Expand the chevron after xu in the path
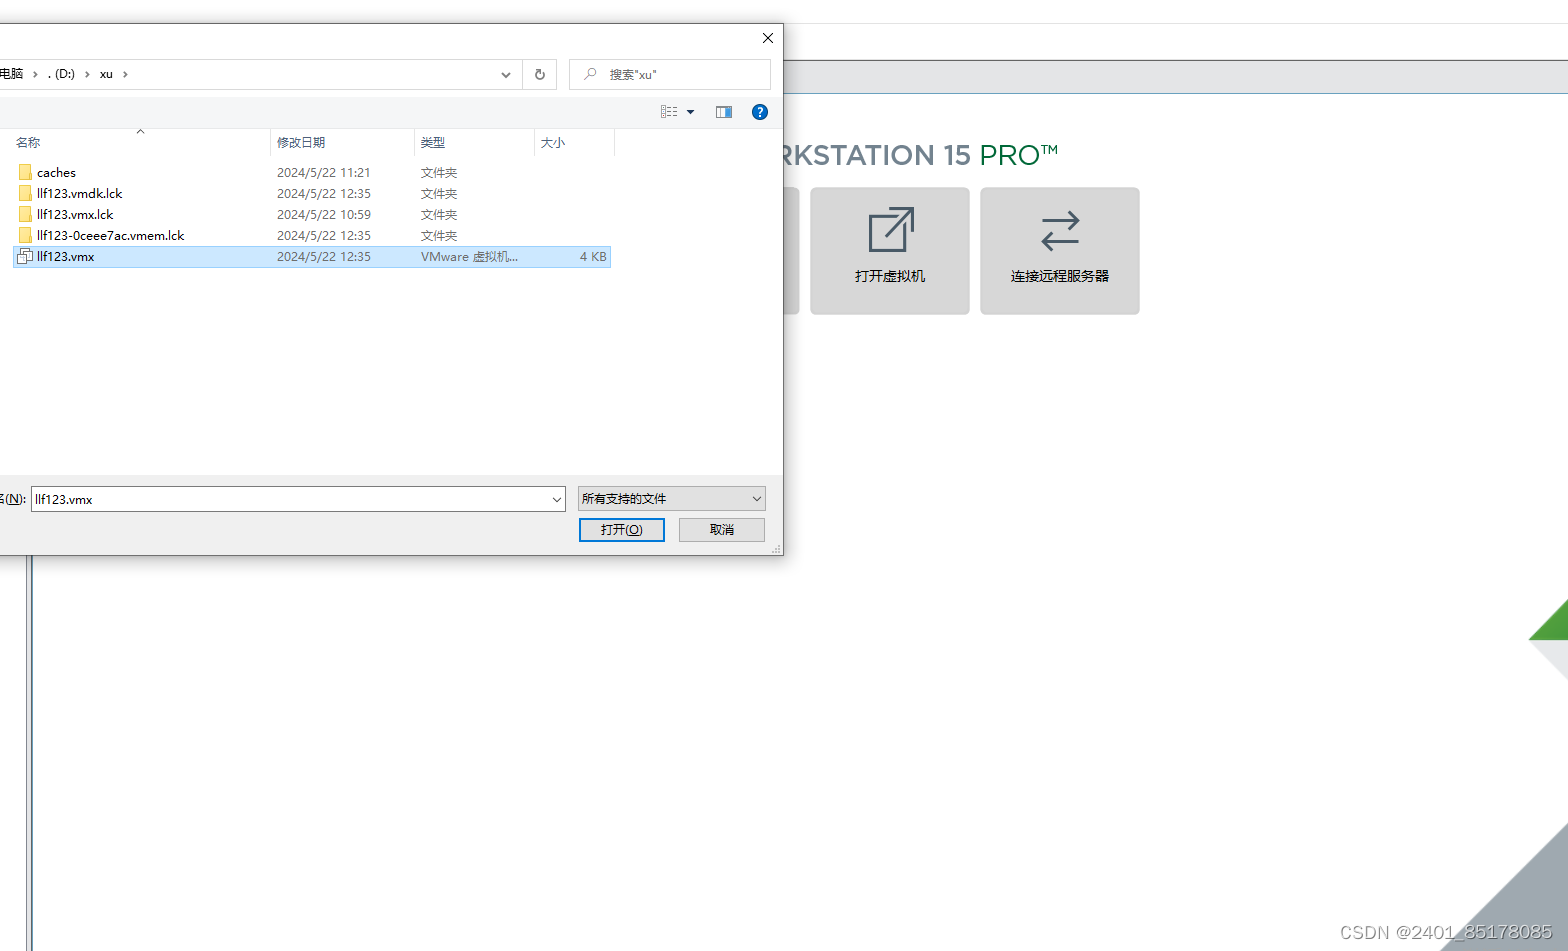This screenshot has height=951, width=1568. pyautogui.click(x=125, y=74)
